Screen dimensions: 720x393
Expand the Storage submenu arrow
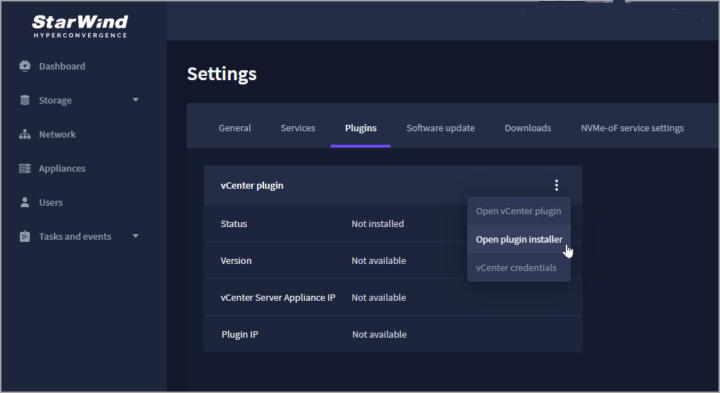[135, 100]
